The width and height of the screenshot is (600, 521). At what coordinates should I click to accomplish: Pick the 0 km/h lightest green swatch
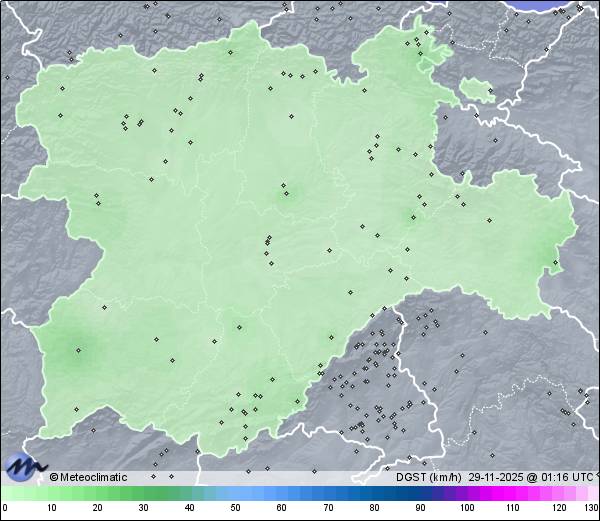5,493
